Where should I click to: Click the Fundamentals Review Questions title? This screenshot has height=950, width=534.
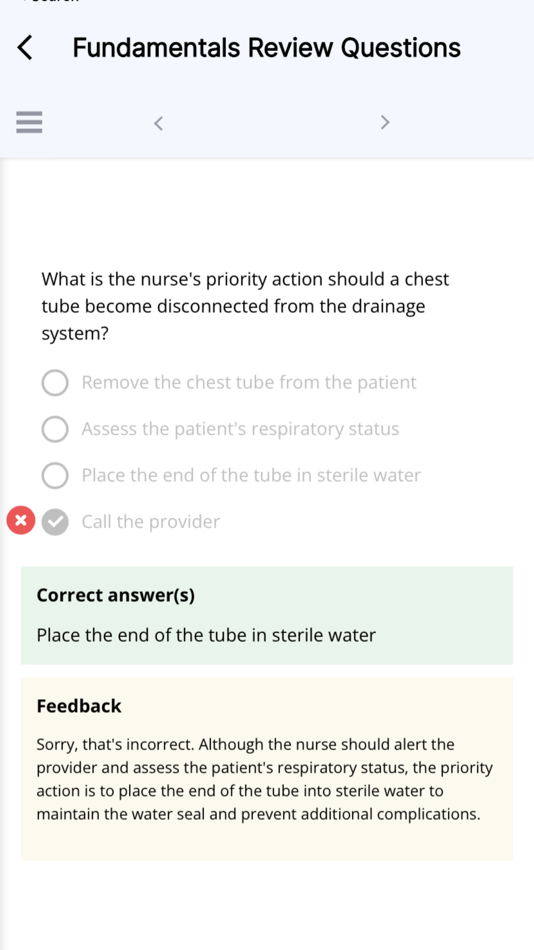click(267, 47)
